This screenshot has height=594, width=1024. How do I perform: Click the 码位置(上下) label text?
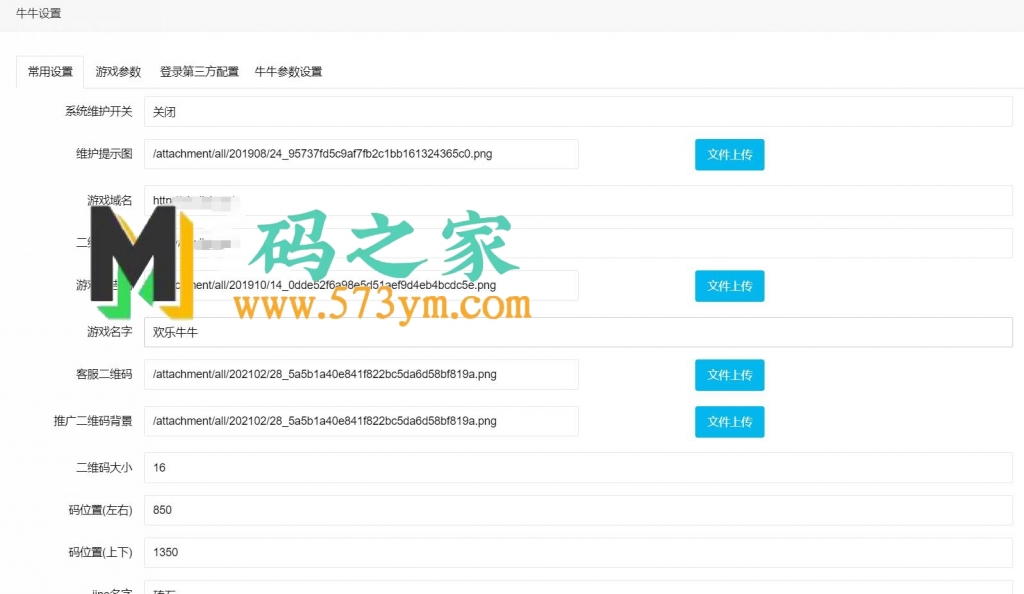[x=101, y=552]
